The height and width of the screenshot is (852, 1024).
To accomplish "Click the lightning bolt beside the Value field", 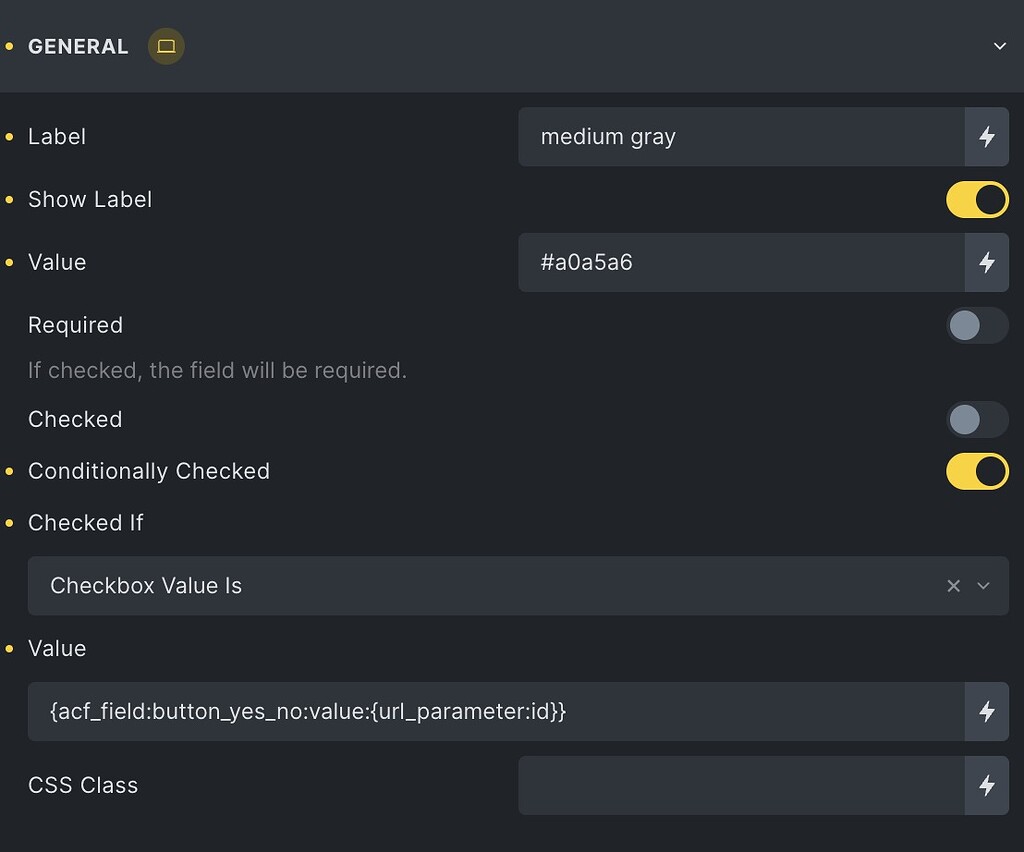I will click(987, 262).
